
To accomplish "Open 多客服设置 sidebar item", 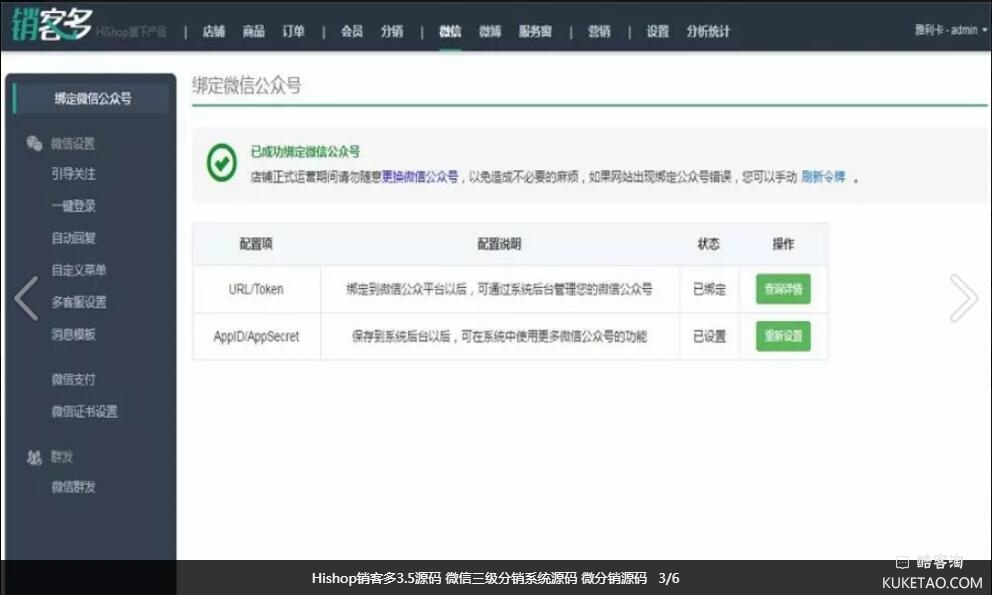I will 79,302.
